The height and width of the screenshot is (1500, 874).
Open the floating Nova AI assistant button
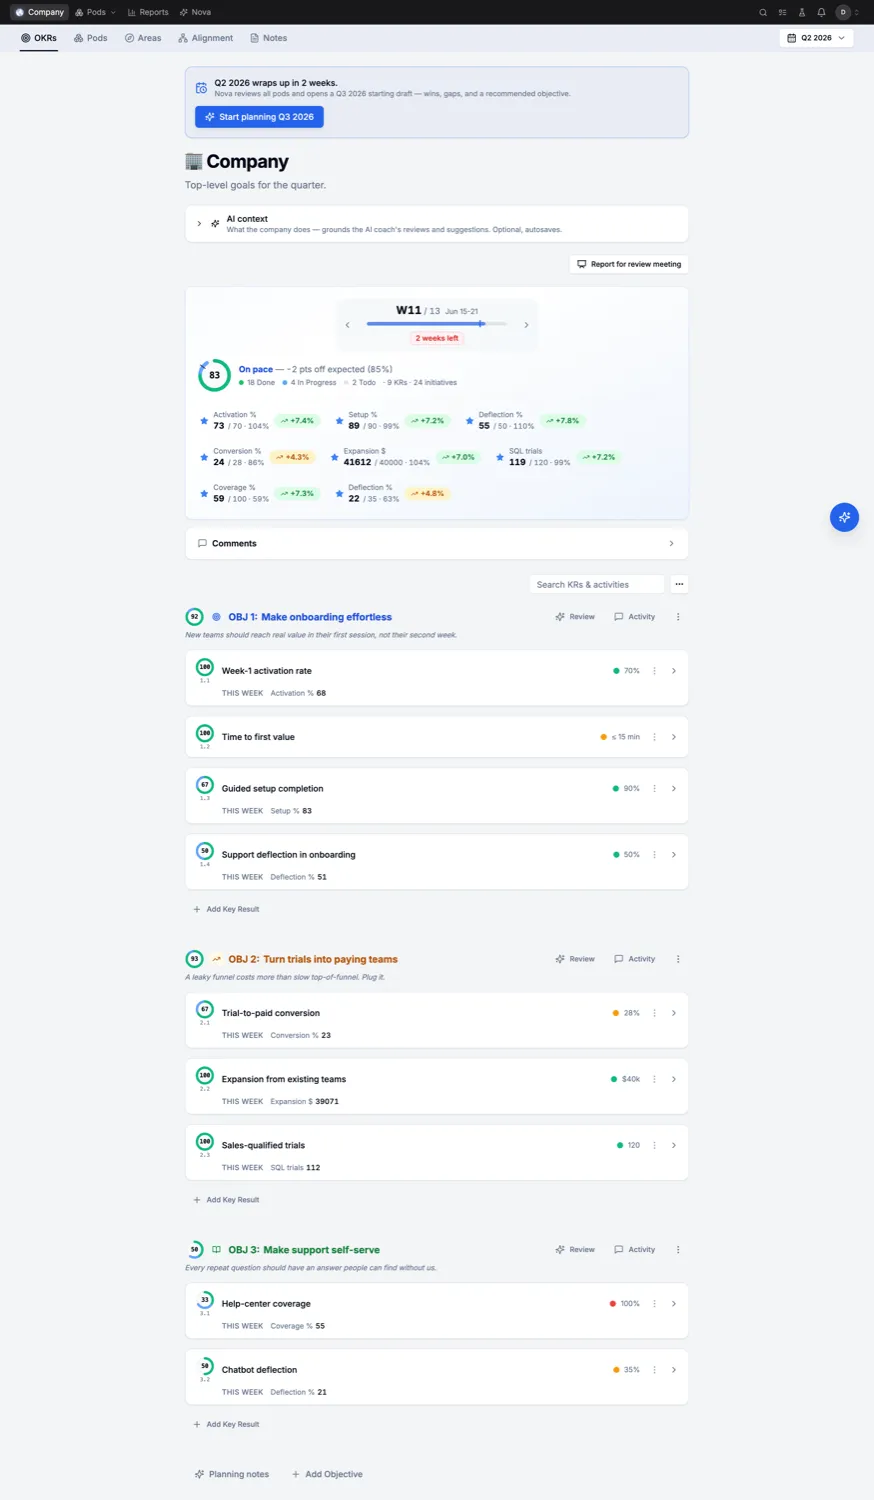(x=844, y=517)
